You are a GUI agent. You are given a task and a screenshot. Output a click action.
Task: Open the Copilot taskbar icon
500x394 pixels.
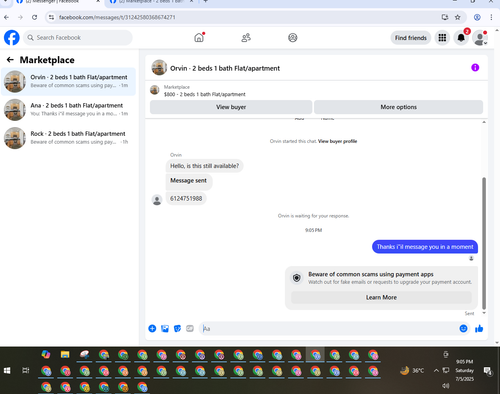pyautogui.click(x=46, y=355)
